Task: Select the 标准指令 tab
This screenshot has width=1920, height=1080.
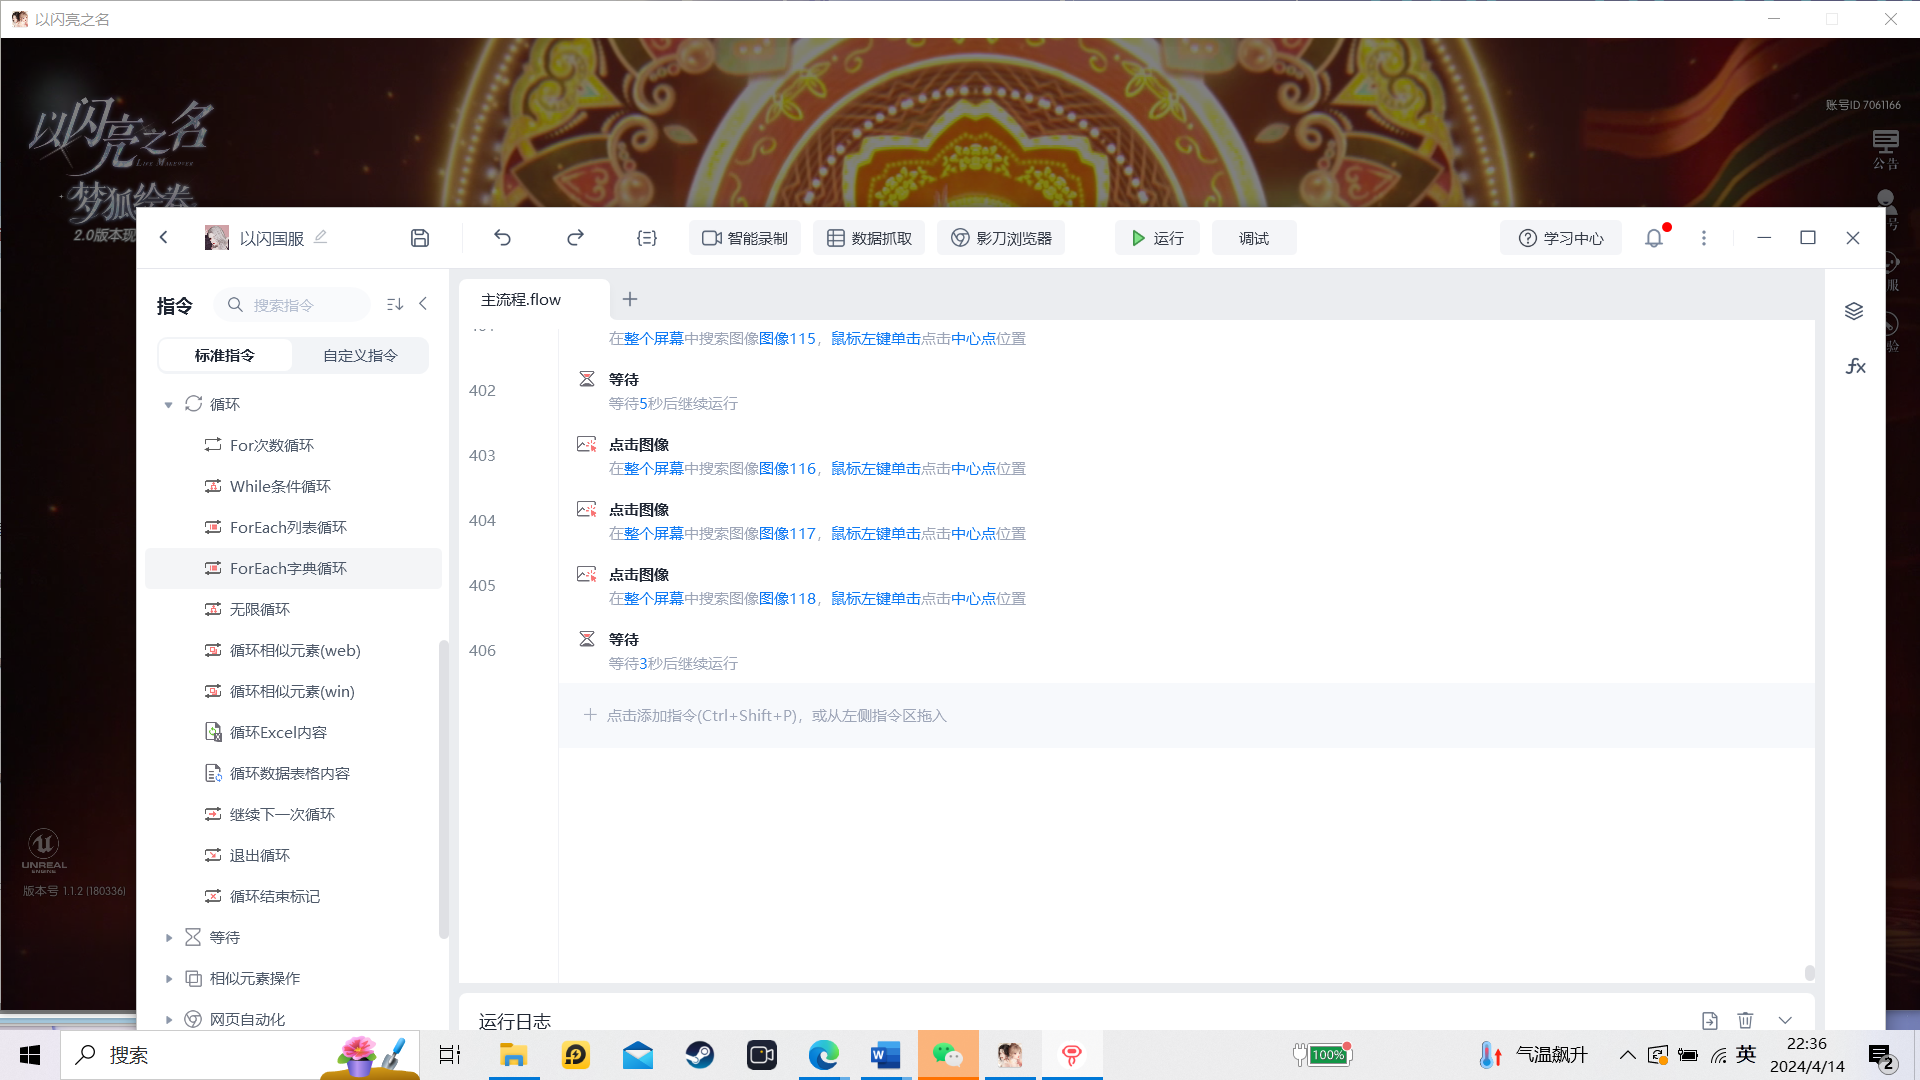Action: pos(225,355)
